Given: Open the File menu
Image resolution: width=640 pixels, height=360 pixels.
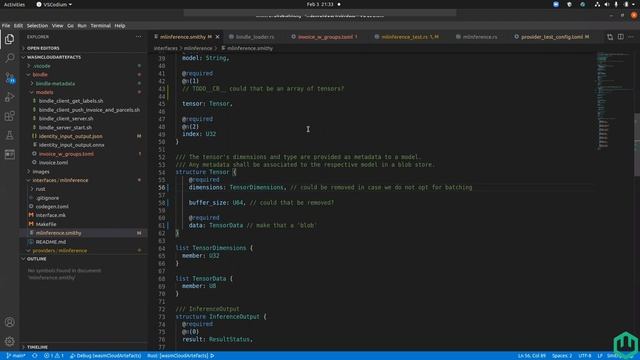Looking at the screenshot, I should click(x=6, y=26).
